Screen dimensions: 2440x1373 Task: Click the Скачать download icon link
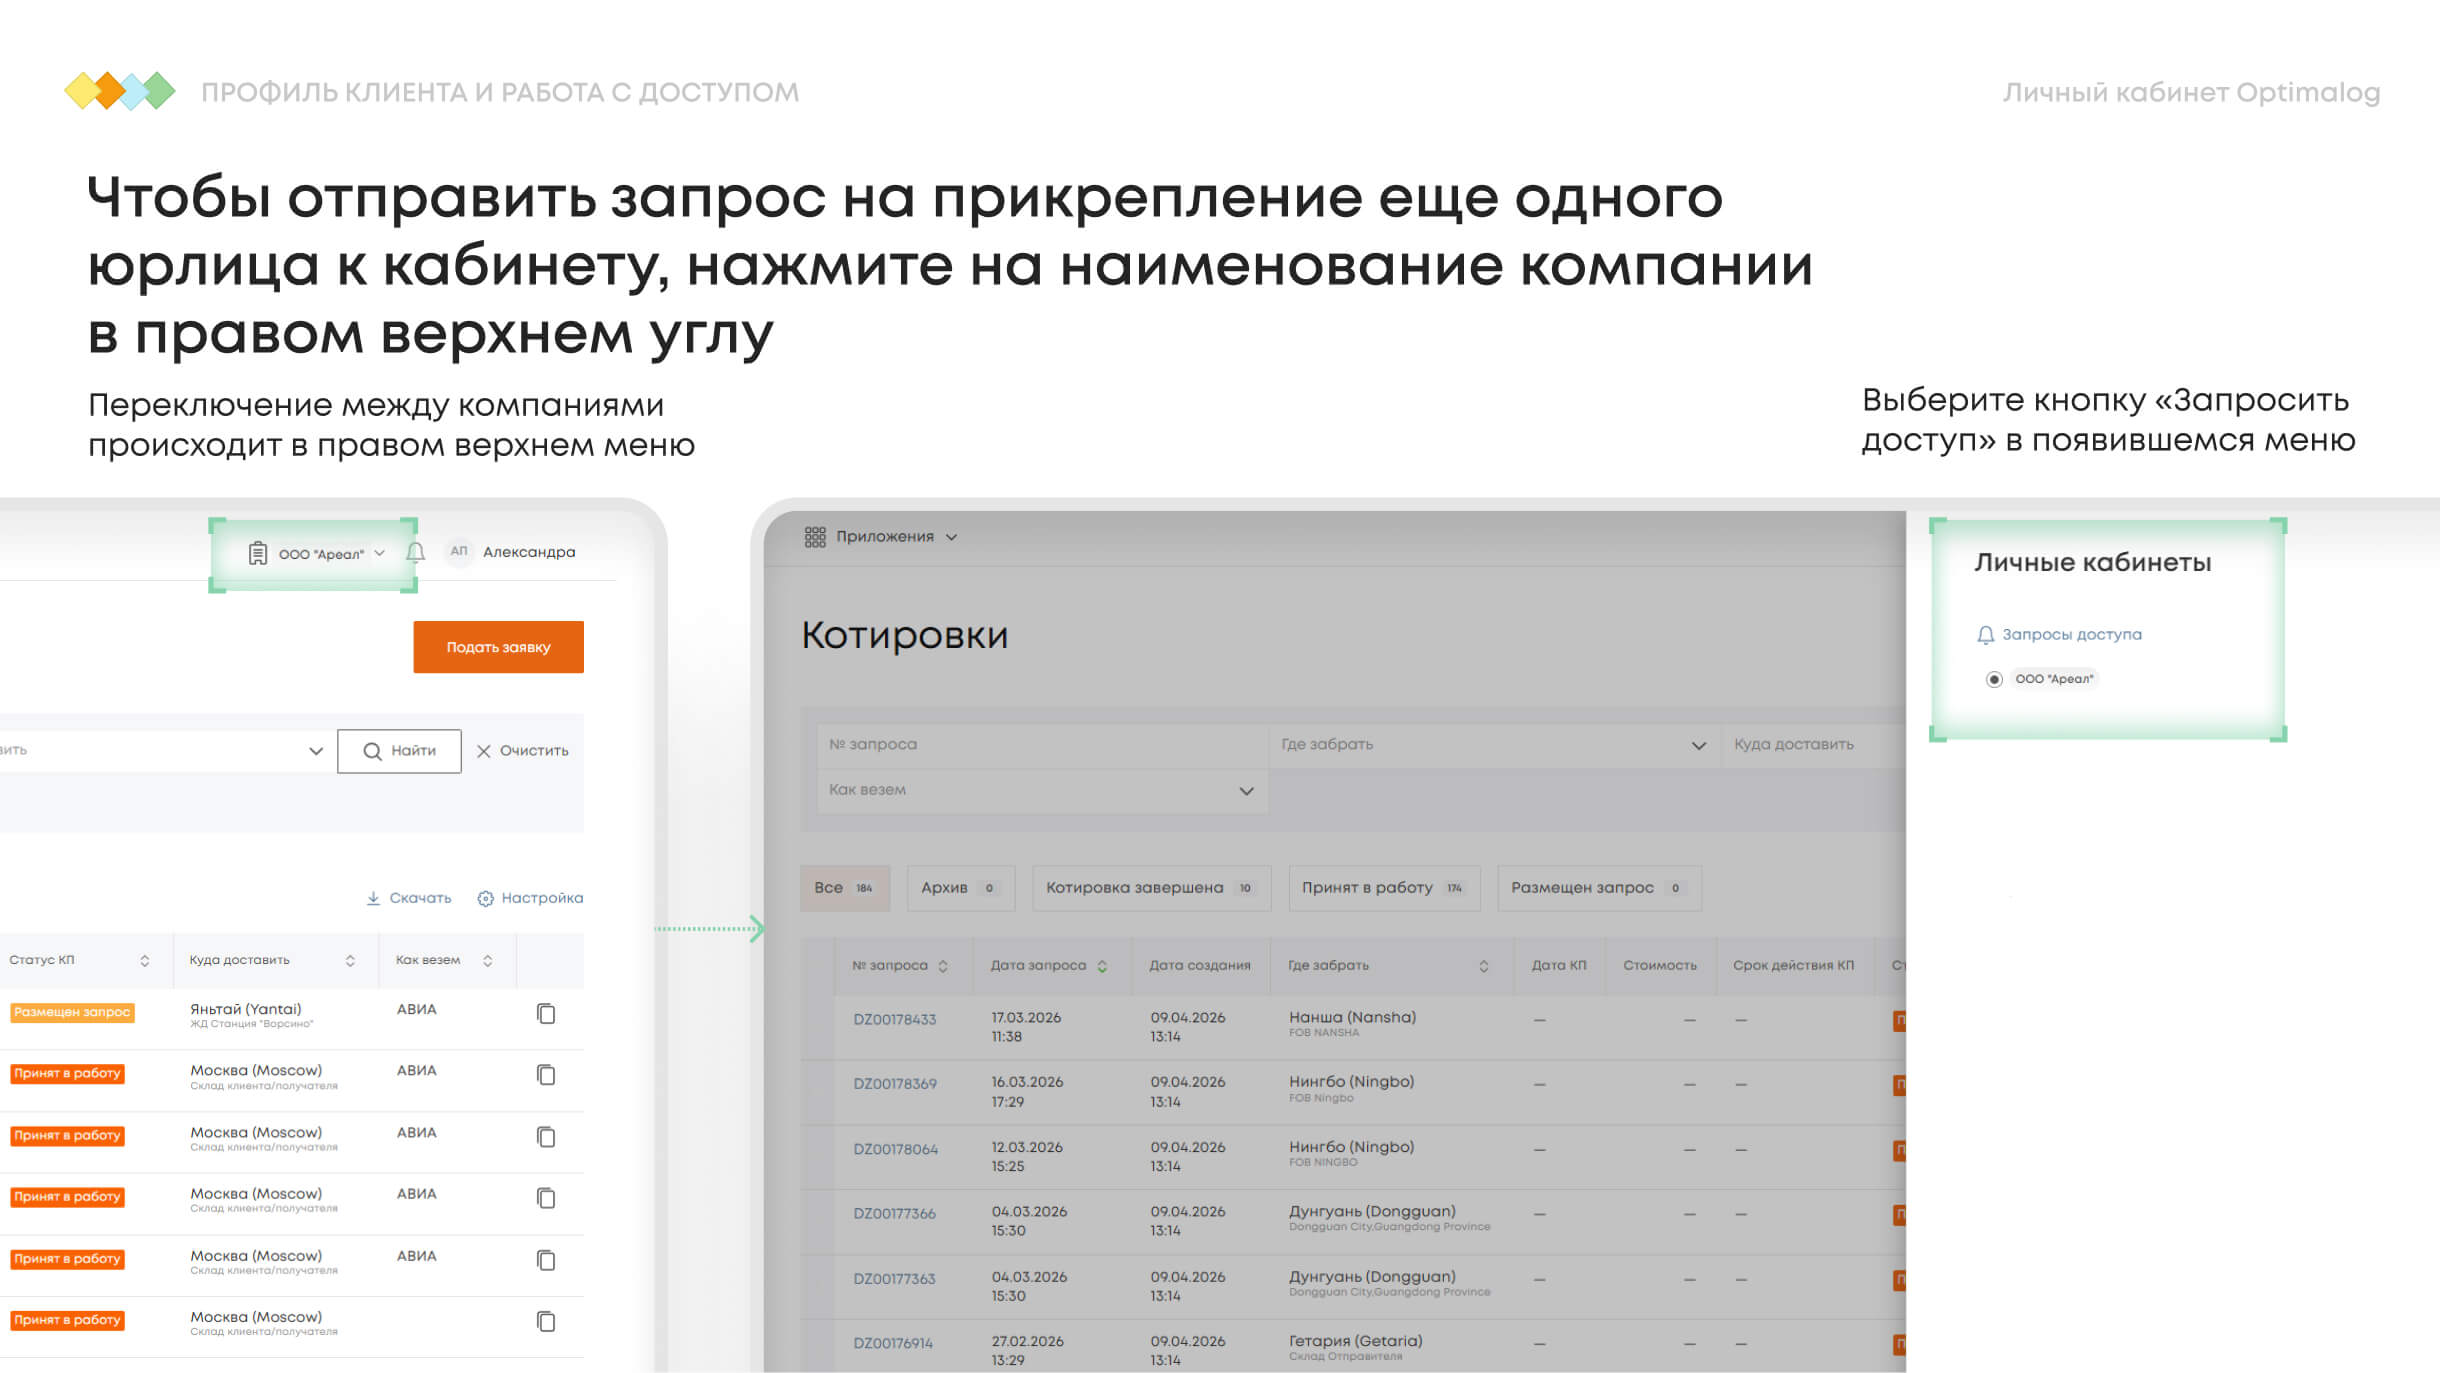click(x=373, y=898)
